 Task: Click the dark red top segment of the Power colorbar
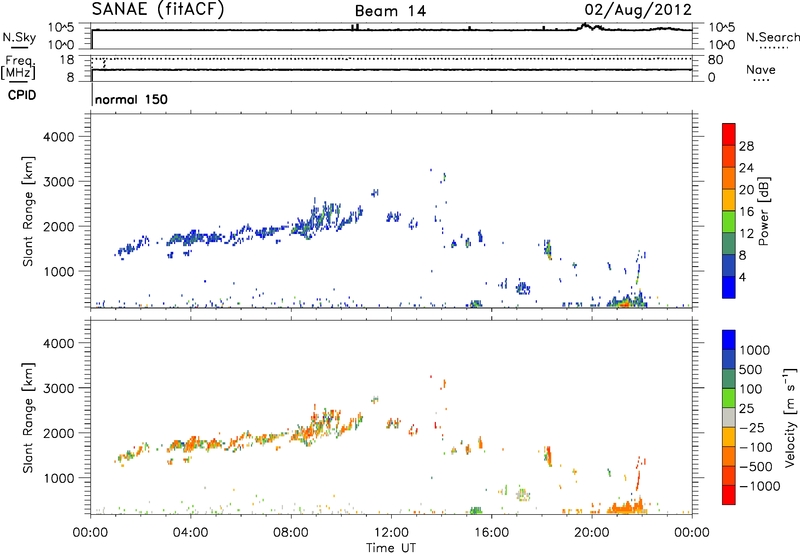pos(729,134)
